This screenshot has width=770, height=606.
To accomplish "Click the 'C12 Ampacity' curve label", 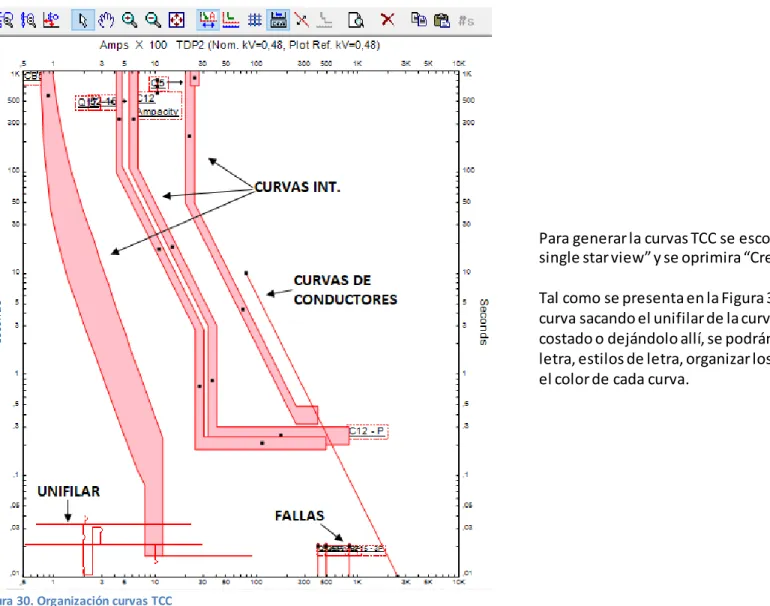I will click(x=158, y=105).
